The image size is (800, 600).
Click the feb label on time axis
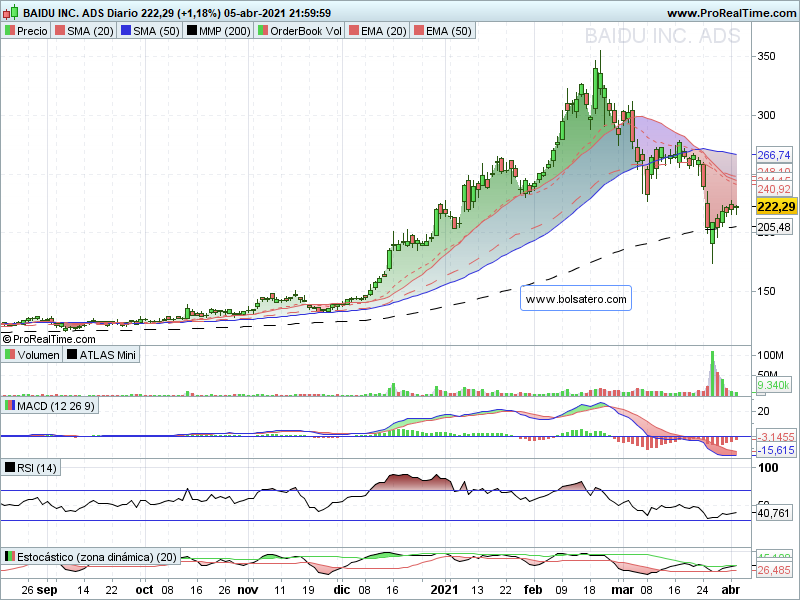point(533,590)
